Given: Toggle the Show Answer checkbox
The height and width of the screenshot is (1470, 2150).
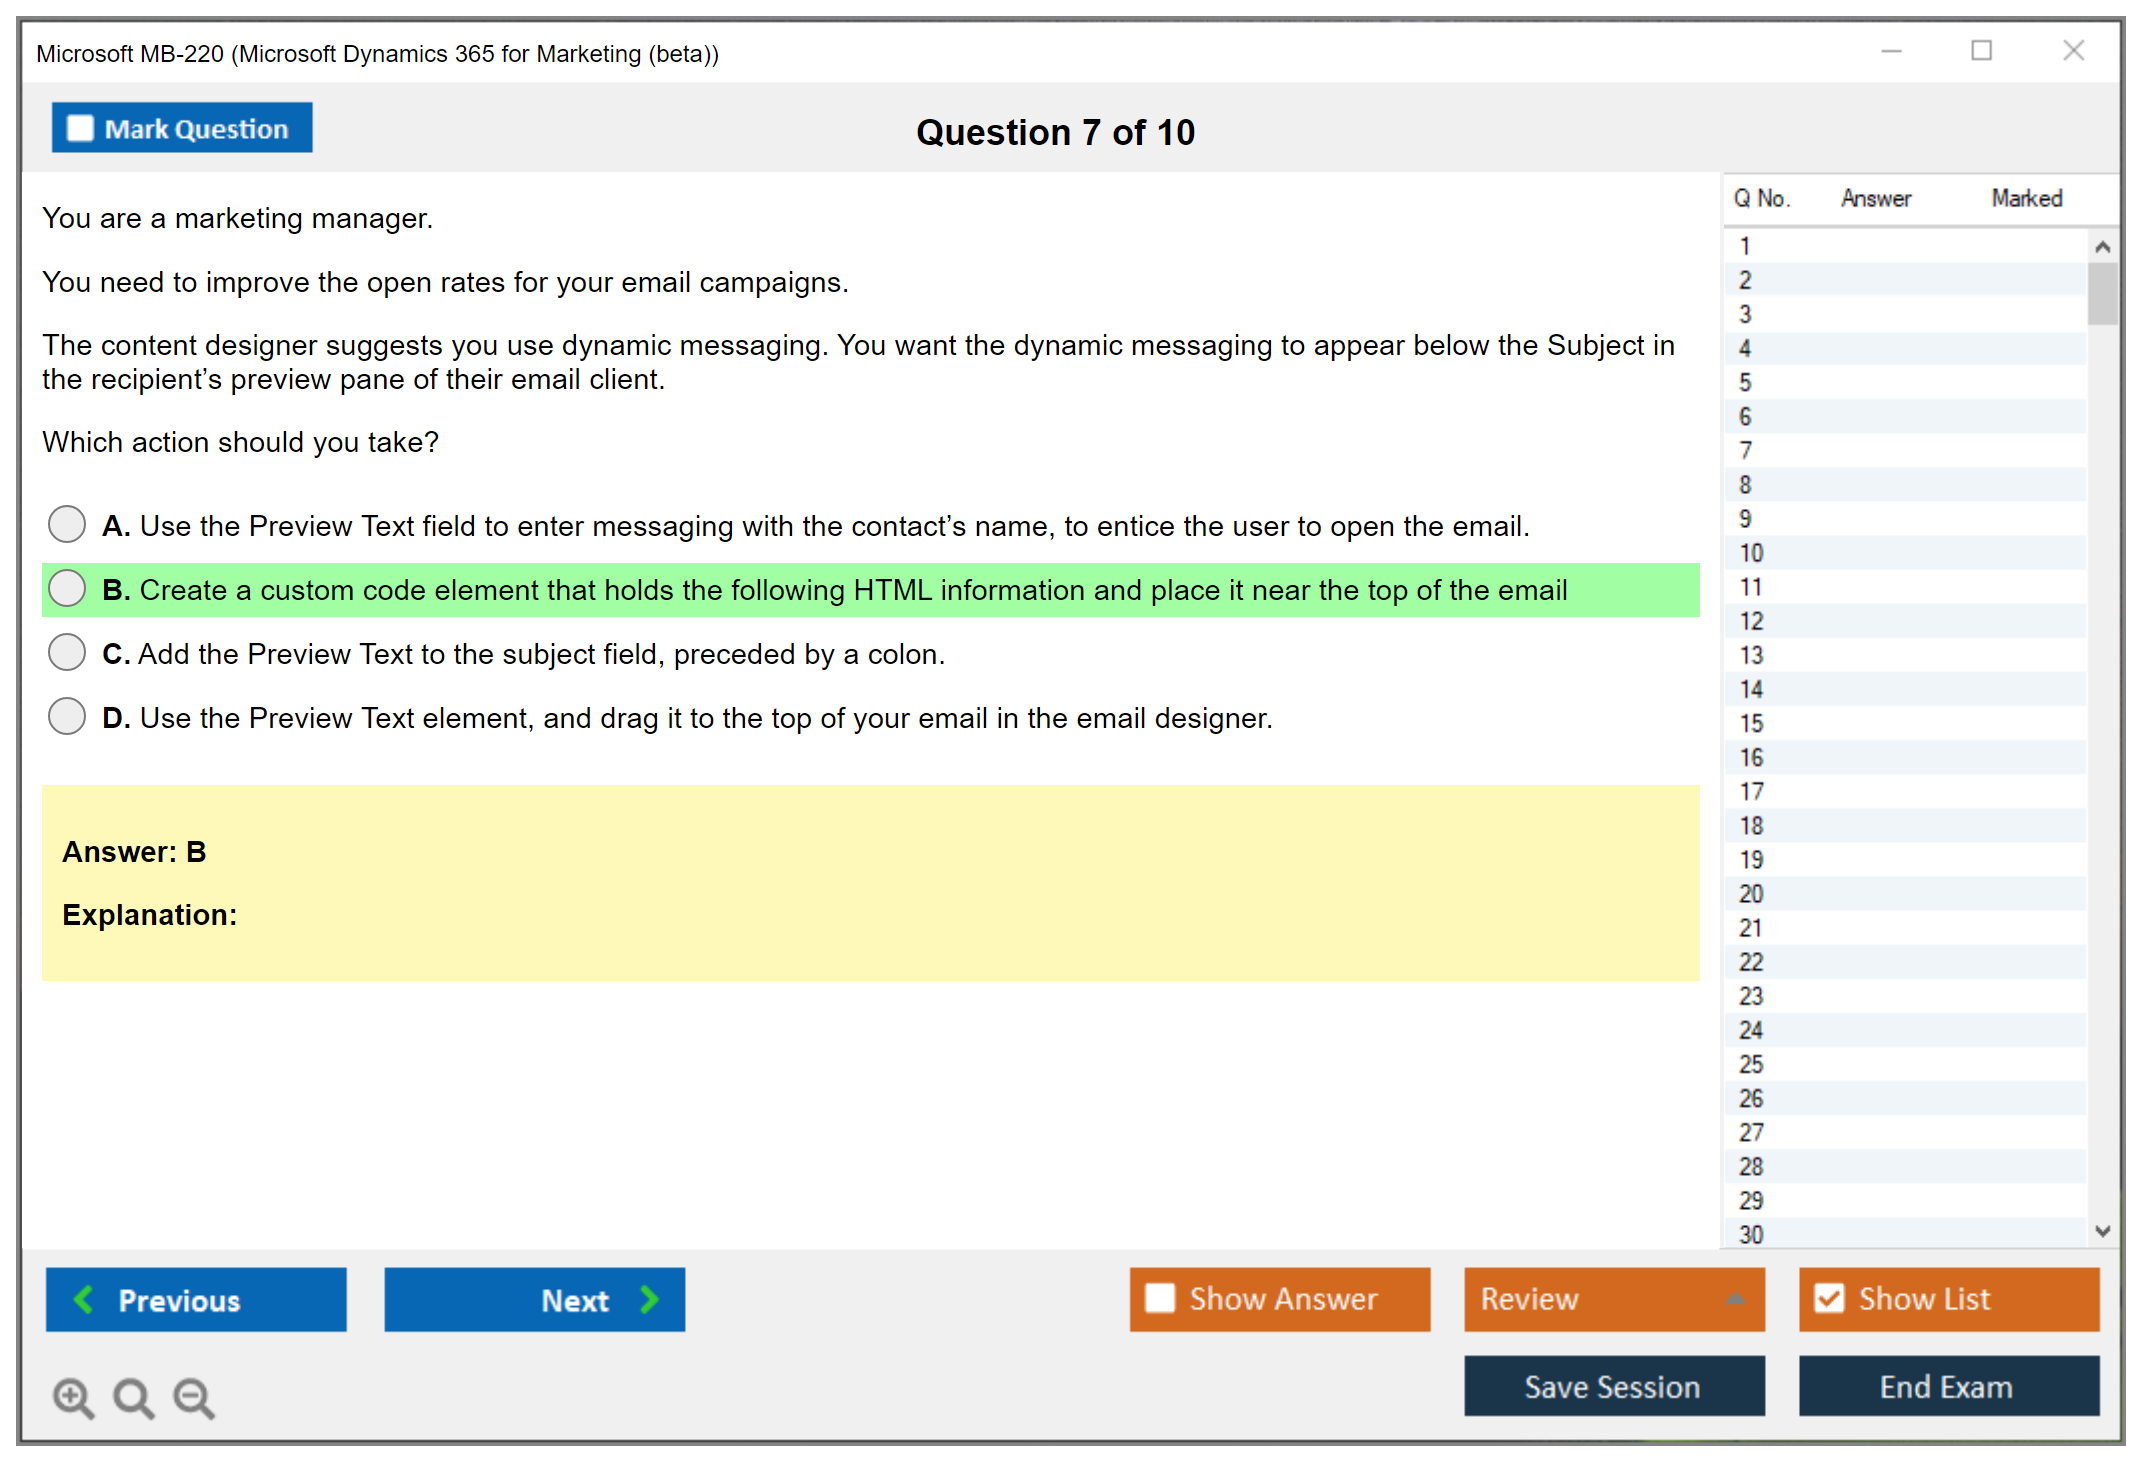Looking at the screenshot, I should point(1160,1298).
